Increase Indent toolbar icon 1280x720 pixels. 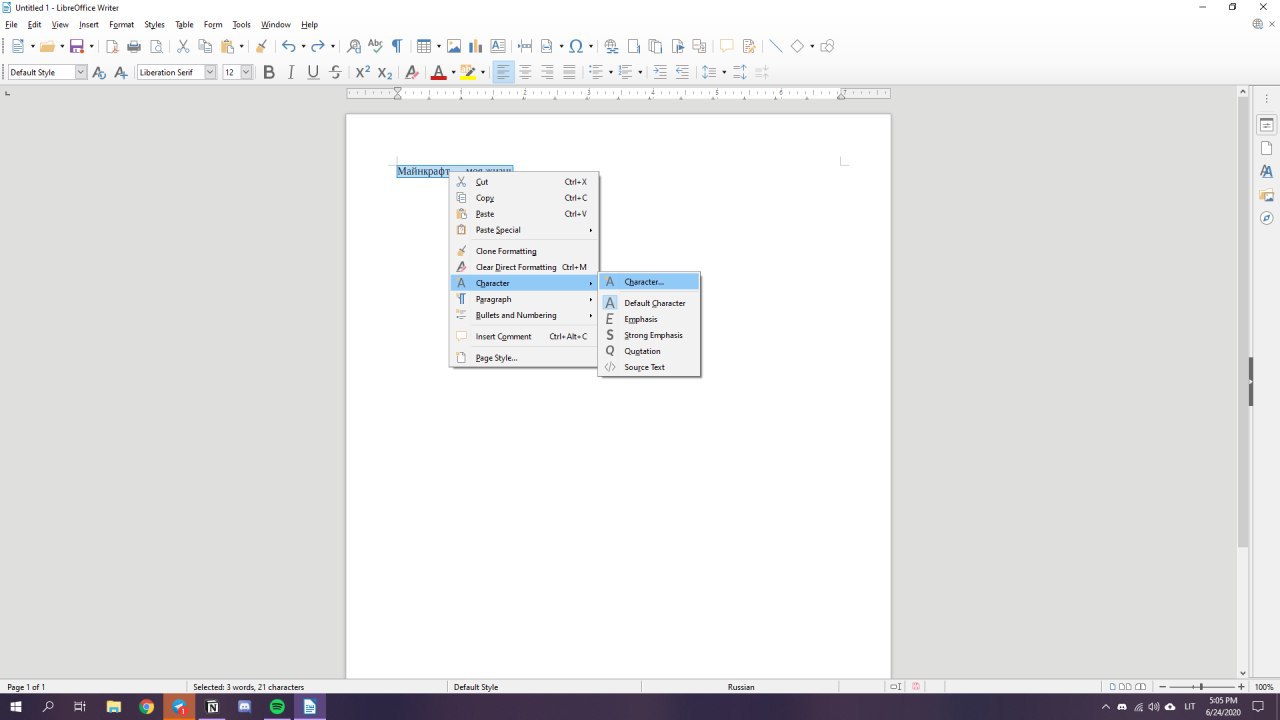(660, 72)
